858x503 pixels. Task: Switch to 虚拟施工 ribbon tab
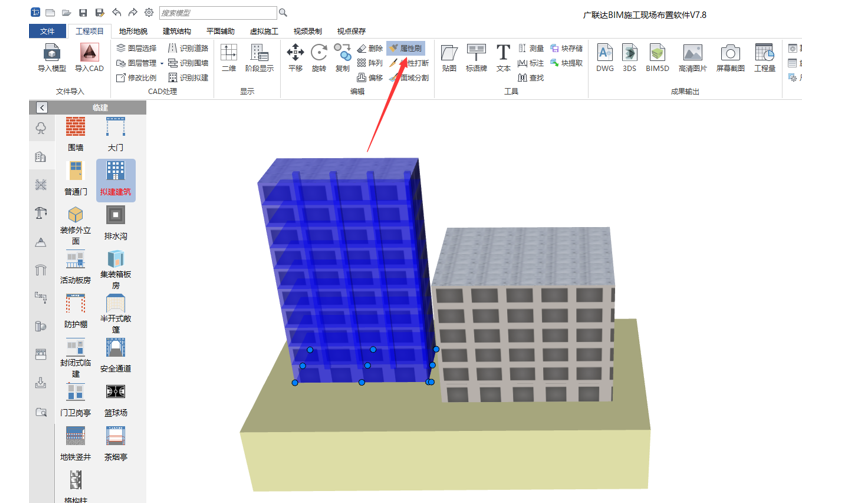pos(264,31)
